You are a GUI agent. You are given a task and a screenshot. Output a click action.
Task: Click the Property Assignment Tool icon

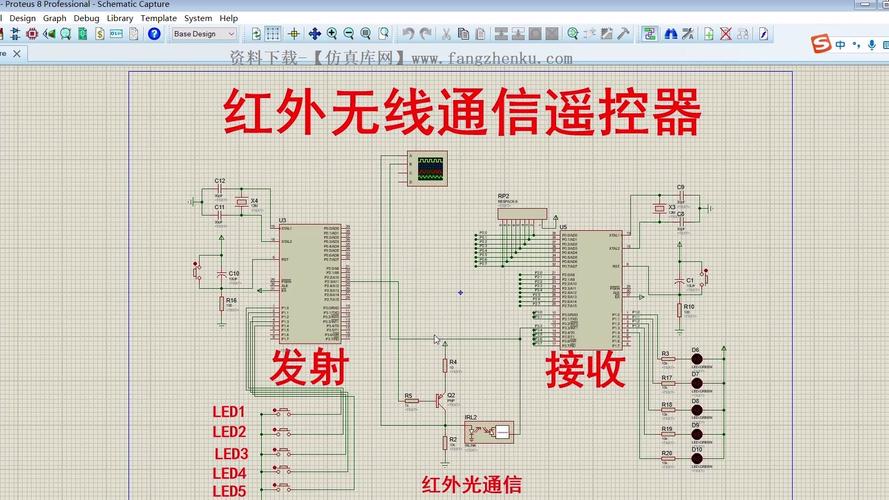(x=688, y=34)
